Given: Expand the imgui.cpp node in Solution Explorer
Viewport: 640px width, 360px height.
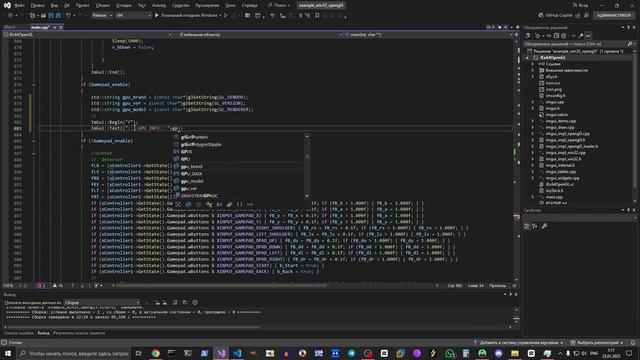Looking at the screenshot, I should coord(533,102).
